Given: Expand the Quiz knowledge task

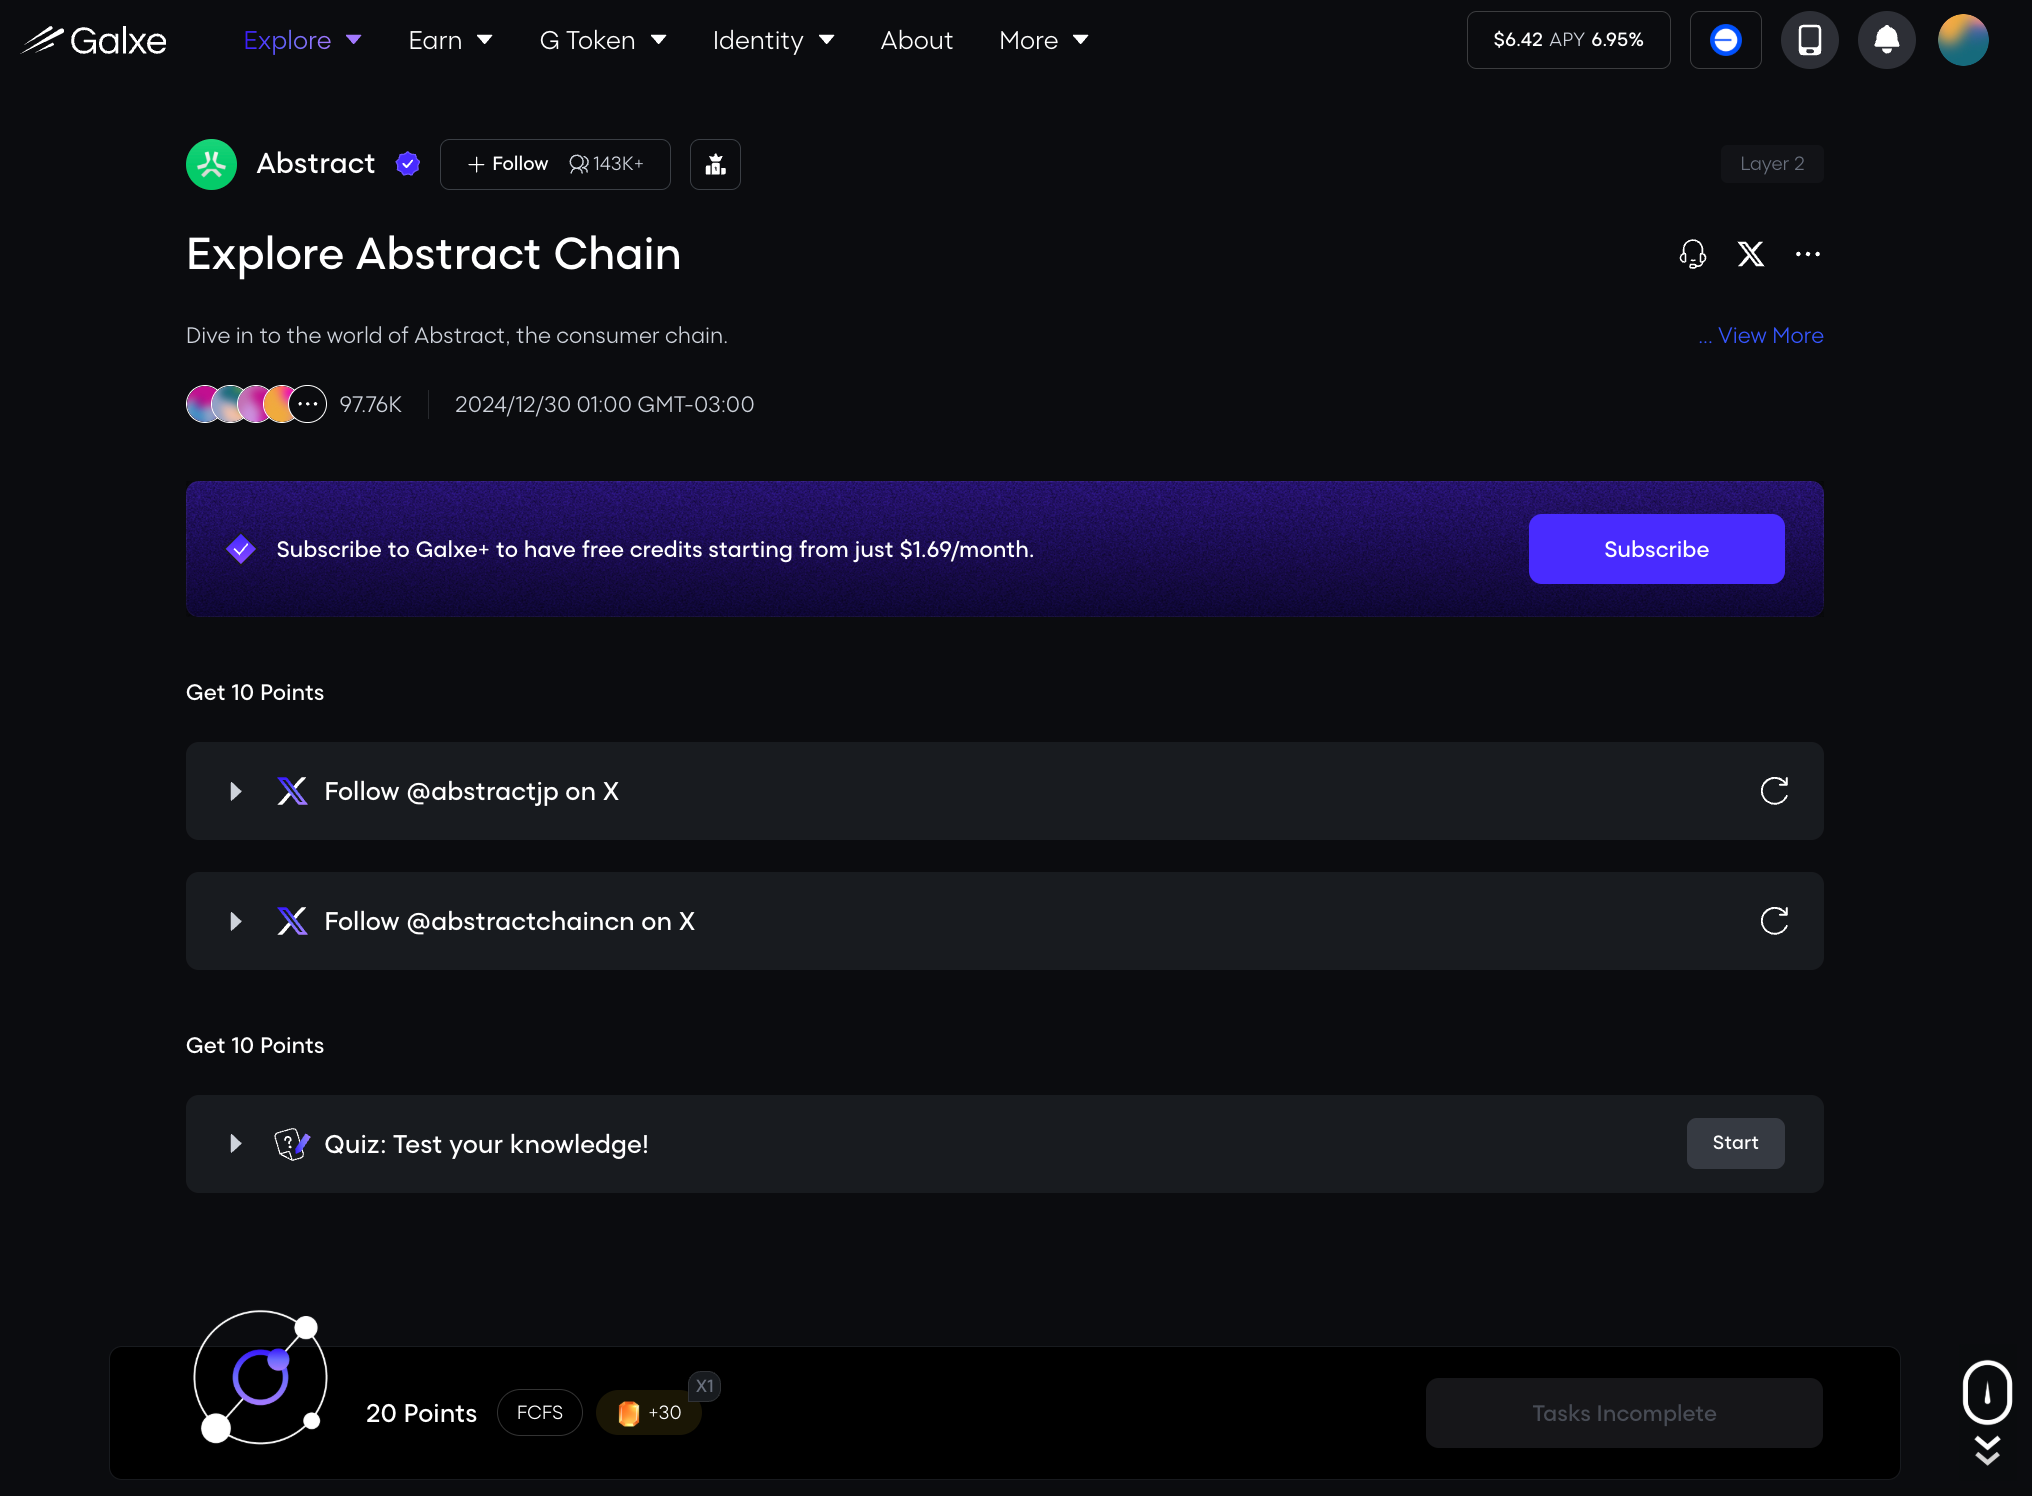Looking at the screenshot, I should pos(236,1143).
